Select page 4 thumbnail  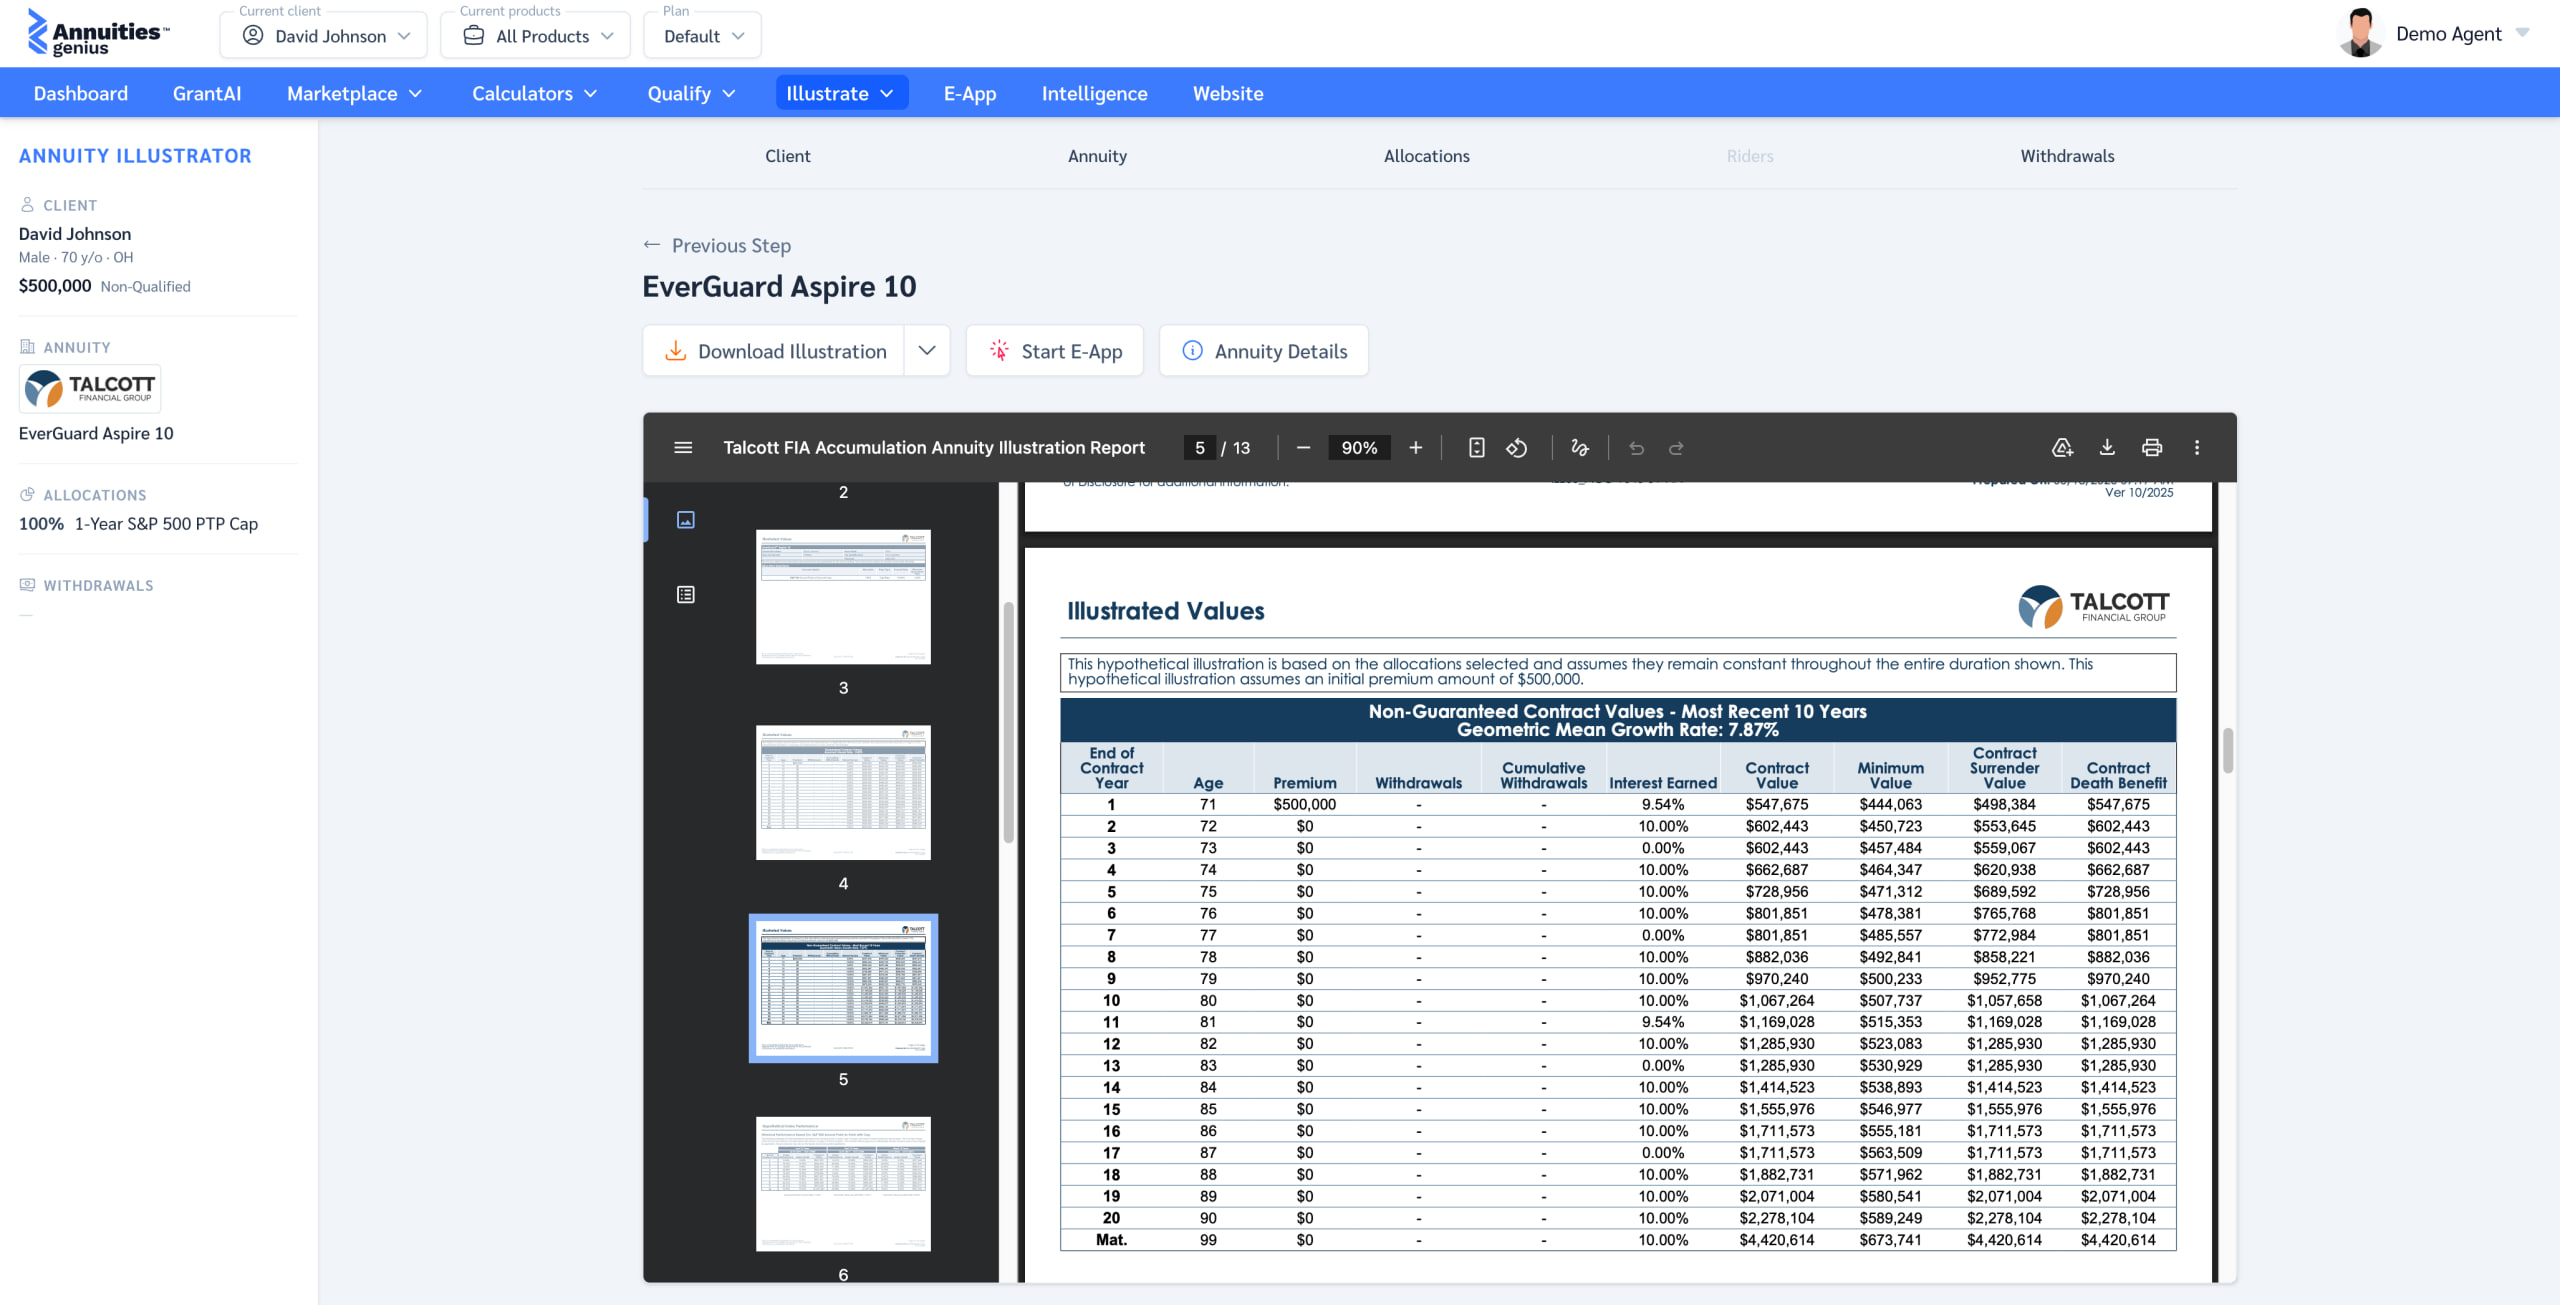843,793
